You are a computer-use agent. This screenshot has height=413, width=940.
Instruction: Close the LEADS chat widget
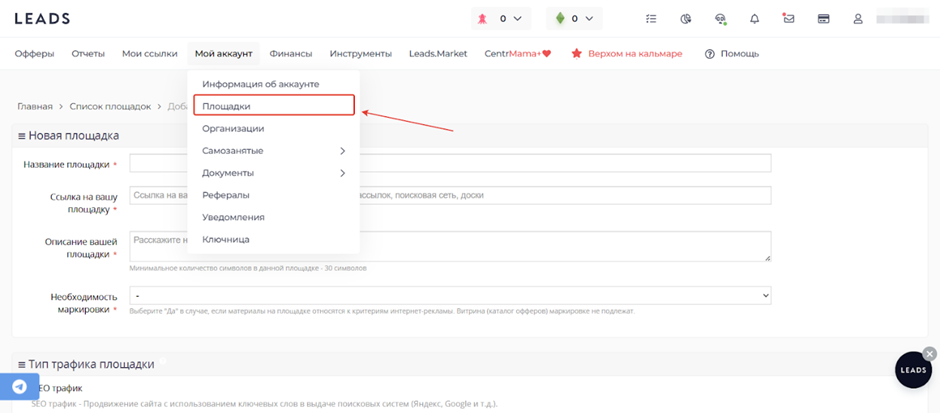point(929,354)
